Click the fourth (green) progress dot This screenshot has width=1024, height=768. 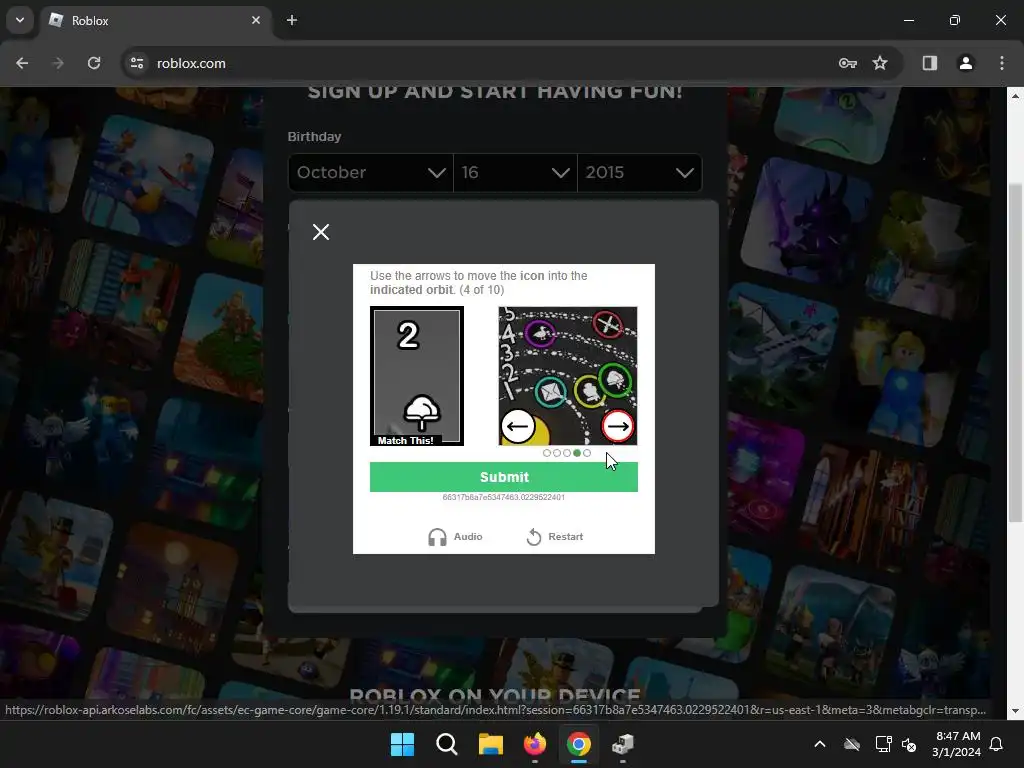[x=577, y=453]
